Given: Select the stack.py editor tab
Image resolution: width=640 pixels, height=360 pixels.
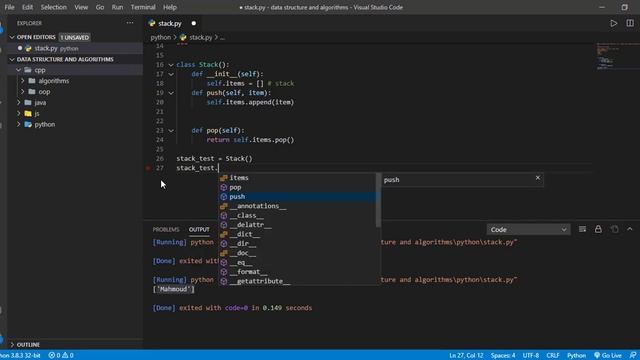Looking at the screenshot, I should [170, 23].
